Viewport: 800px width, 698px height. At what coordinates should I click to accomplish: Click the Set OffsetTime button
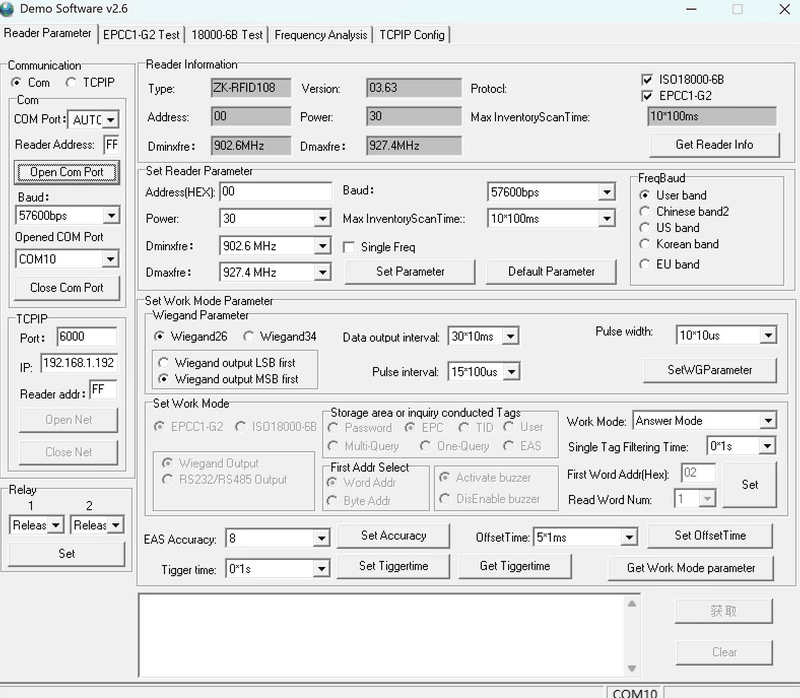tap(710, 536)
